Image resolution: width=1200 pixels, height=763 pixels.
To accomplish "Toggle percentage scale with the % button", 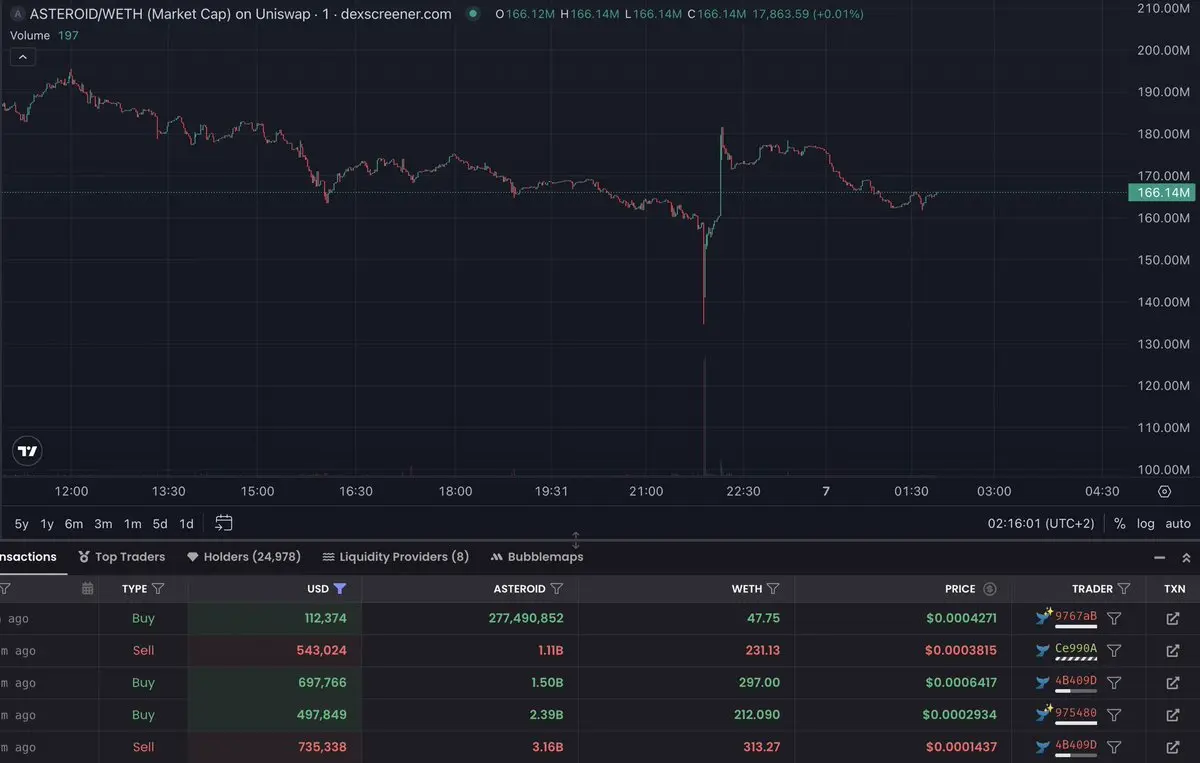I will pyautogui.click(x=1119, y=524).
